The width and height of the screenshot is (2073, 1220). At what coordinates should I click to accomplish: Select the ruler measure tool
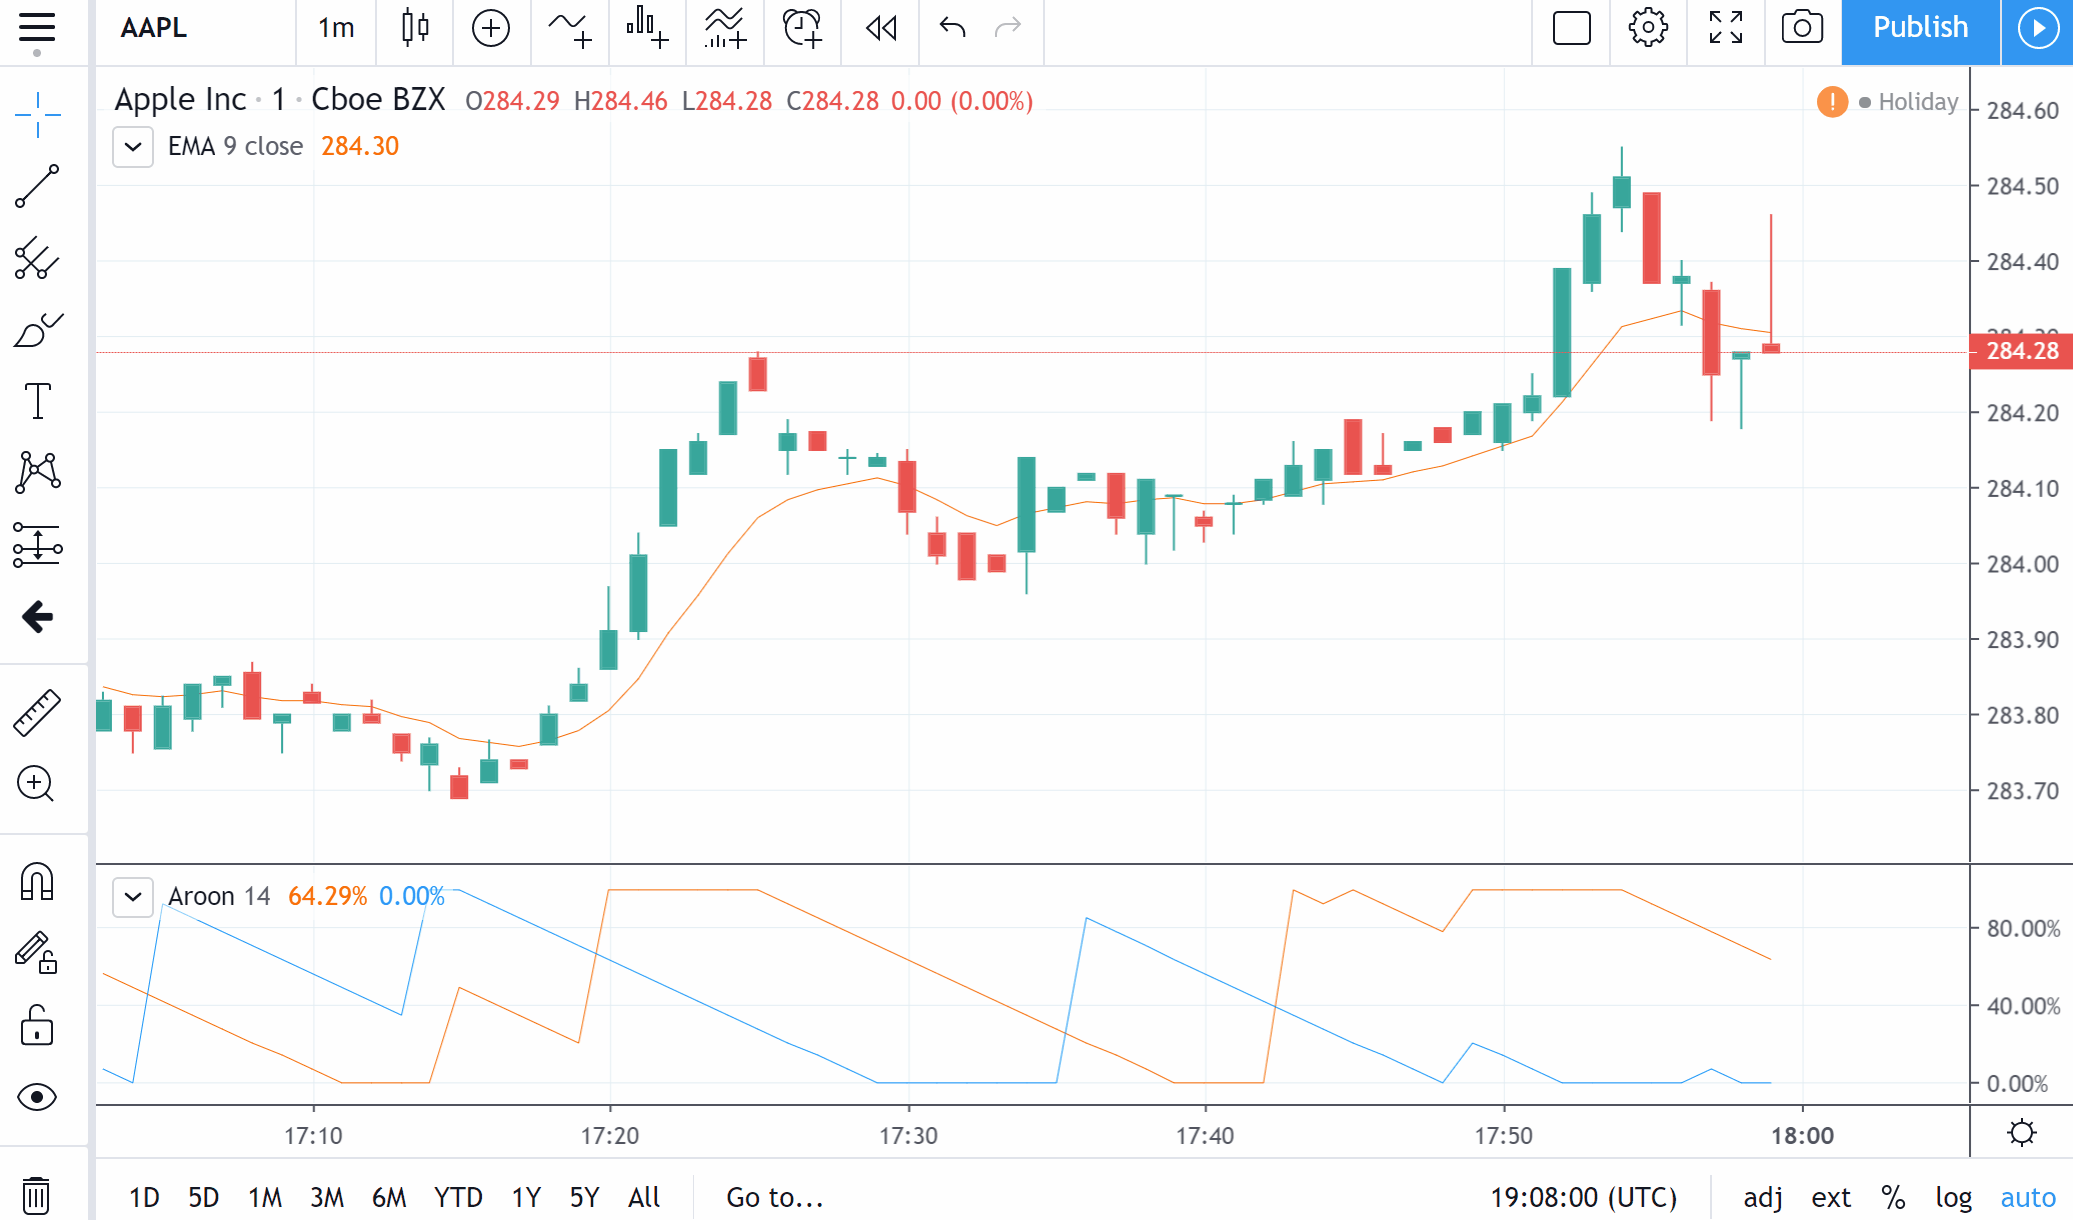pyautogui.click(x=37, y=713)
